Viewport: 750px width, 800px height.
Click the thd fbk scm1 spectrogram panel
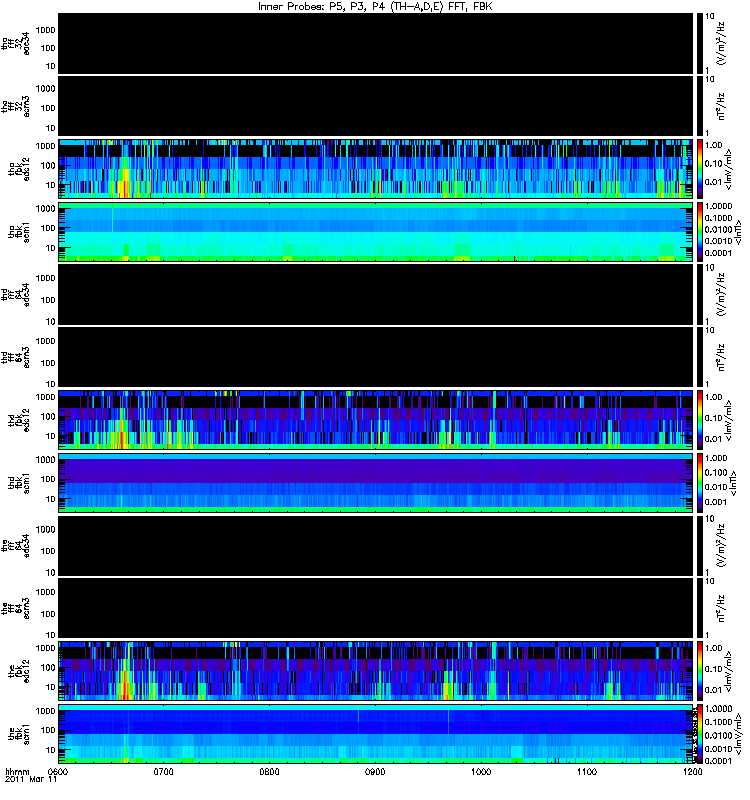tap(376, 483)
